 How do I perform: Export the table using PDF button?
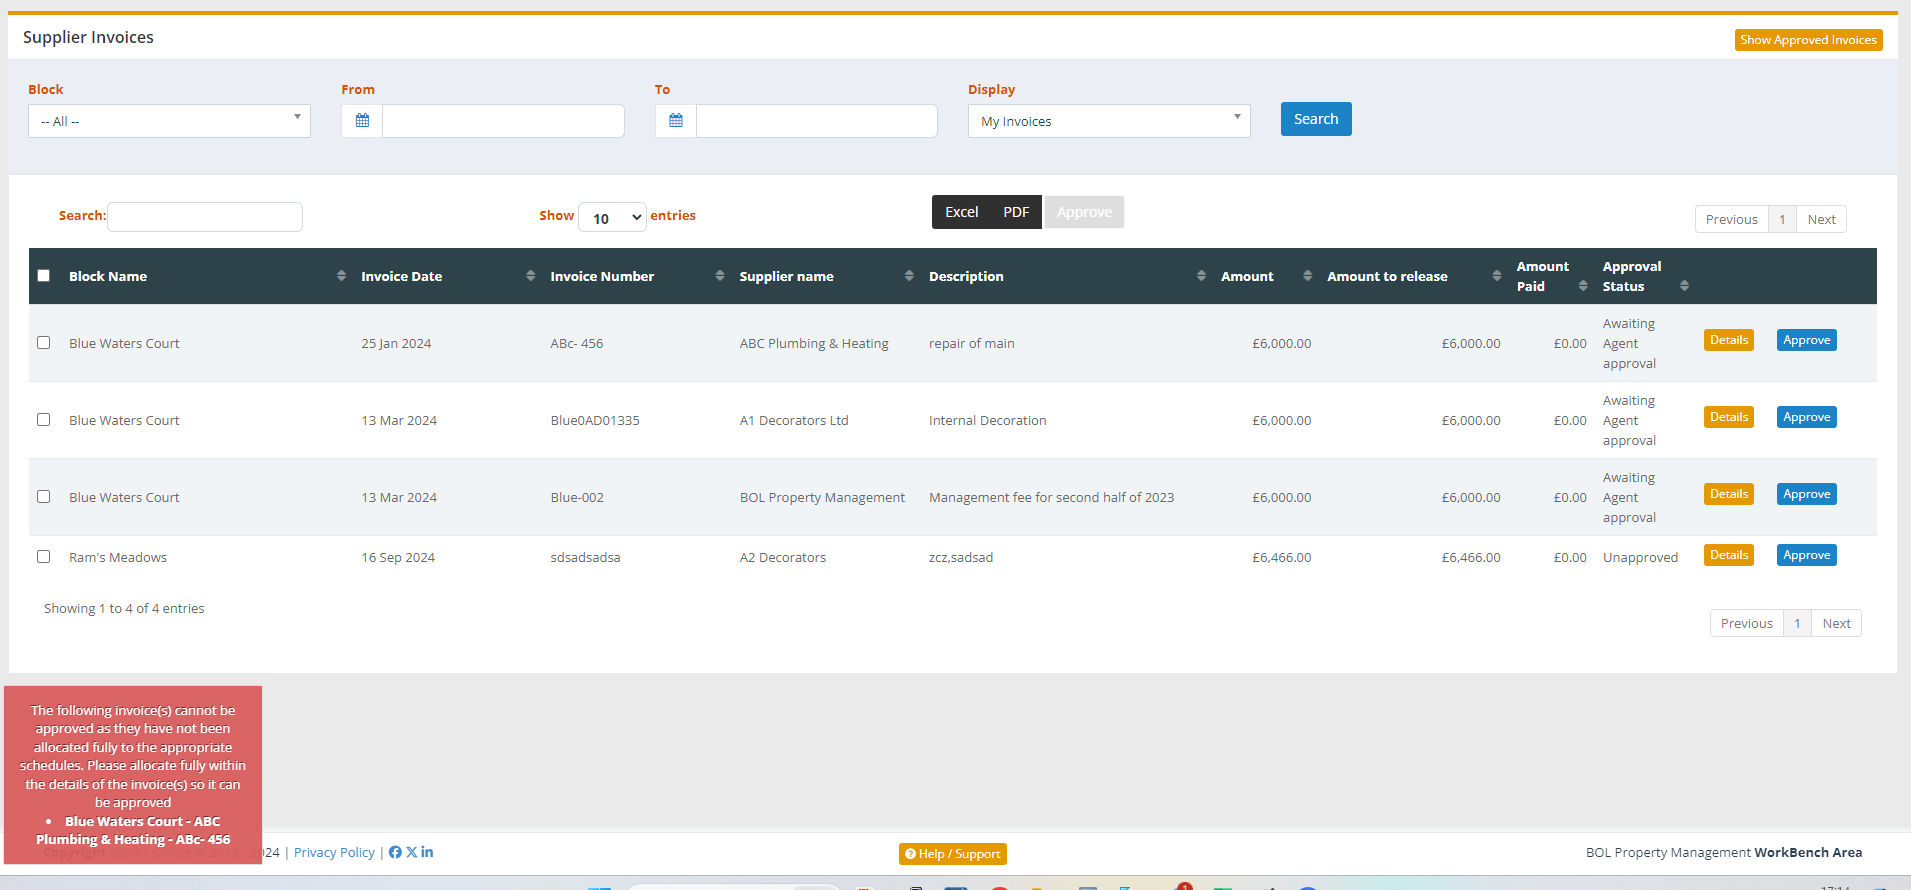click(1016, 212)
